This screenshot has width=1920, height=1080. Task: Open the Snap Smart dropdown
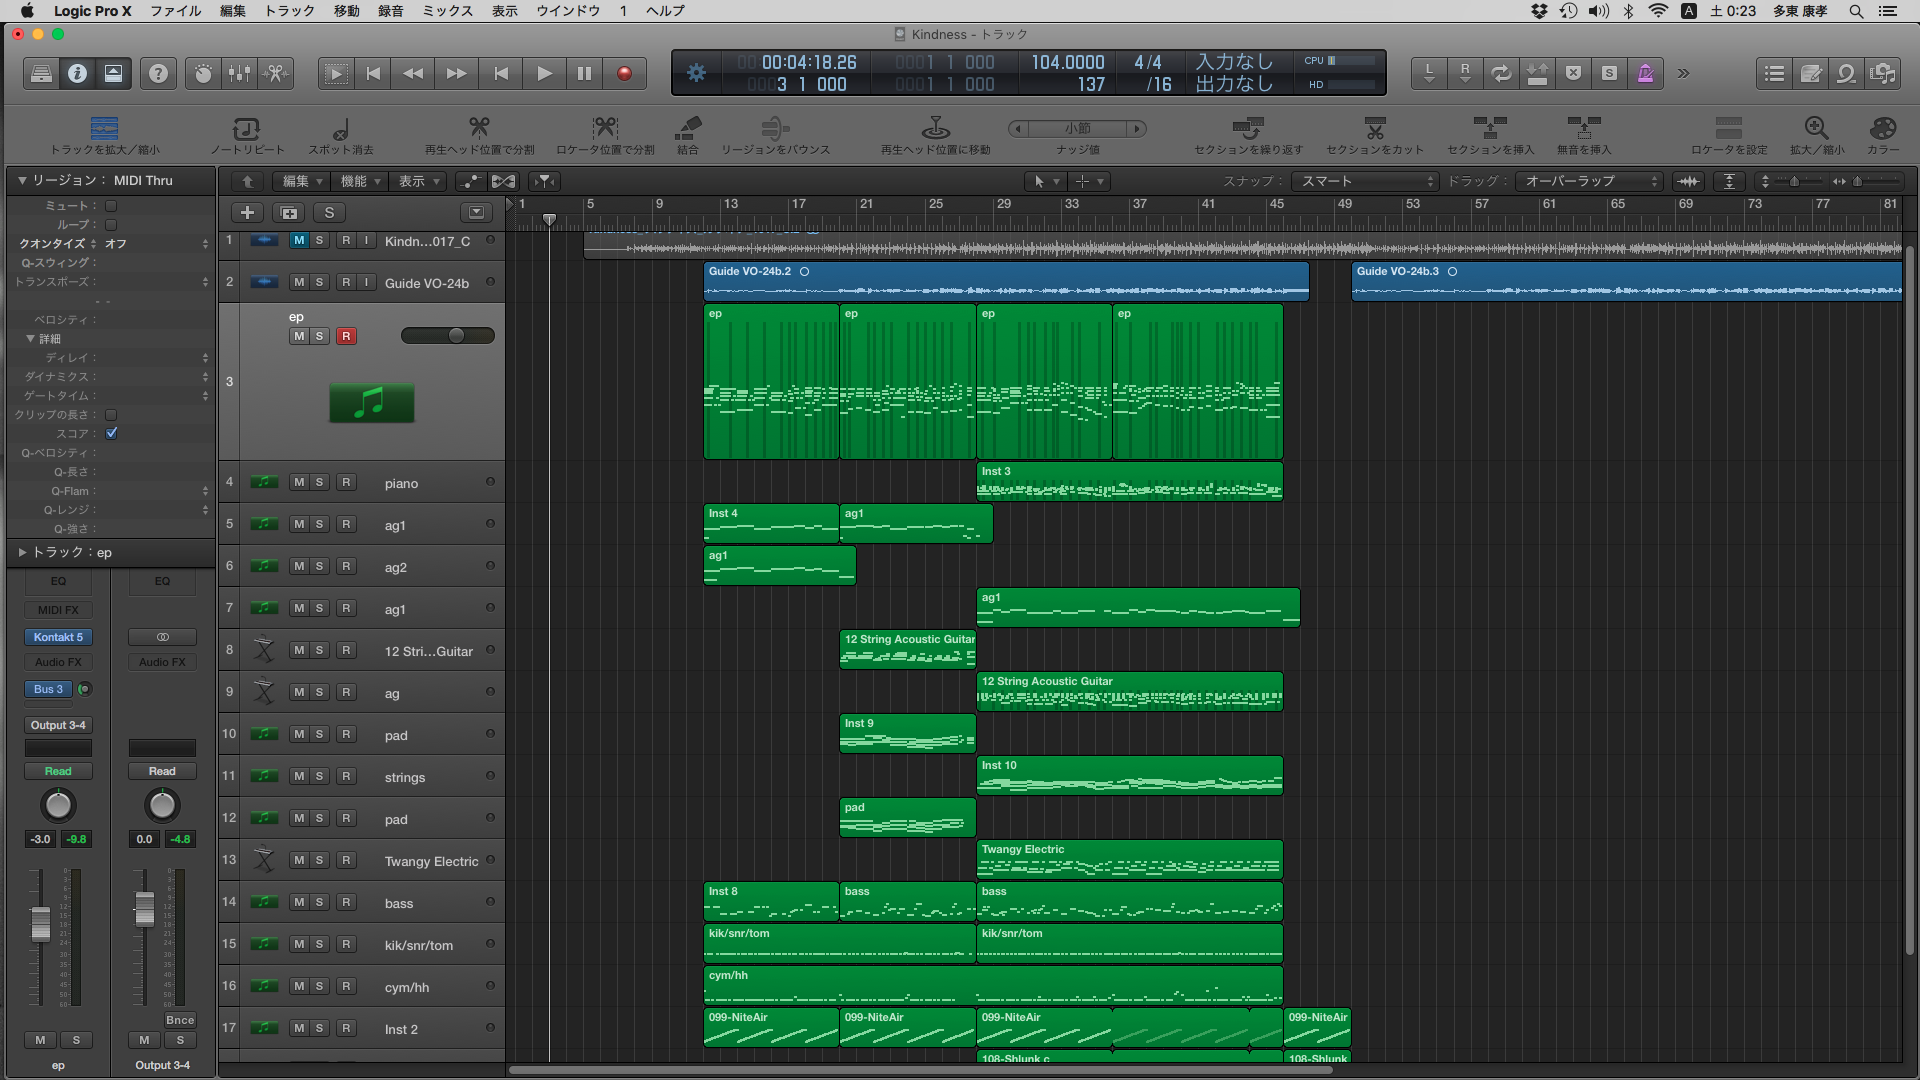point(1367,181)
